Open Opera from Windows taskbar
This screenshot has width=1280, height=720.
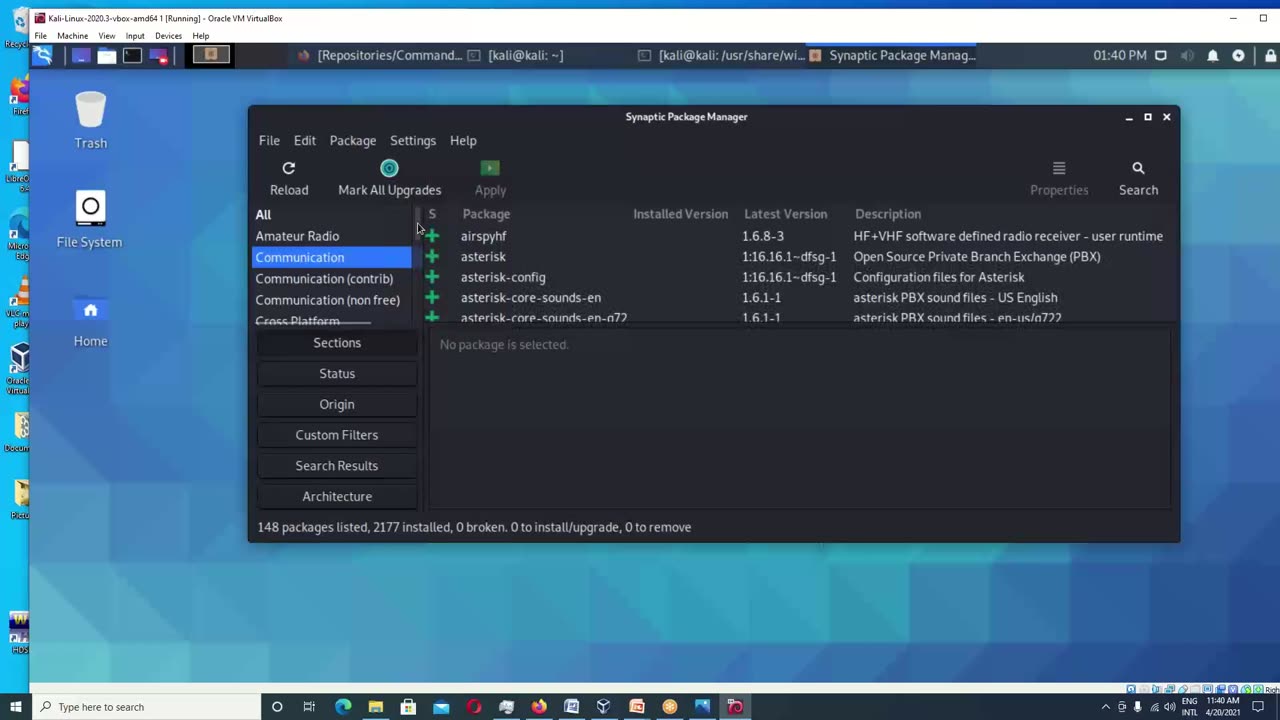[474, 707]
